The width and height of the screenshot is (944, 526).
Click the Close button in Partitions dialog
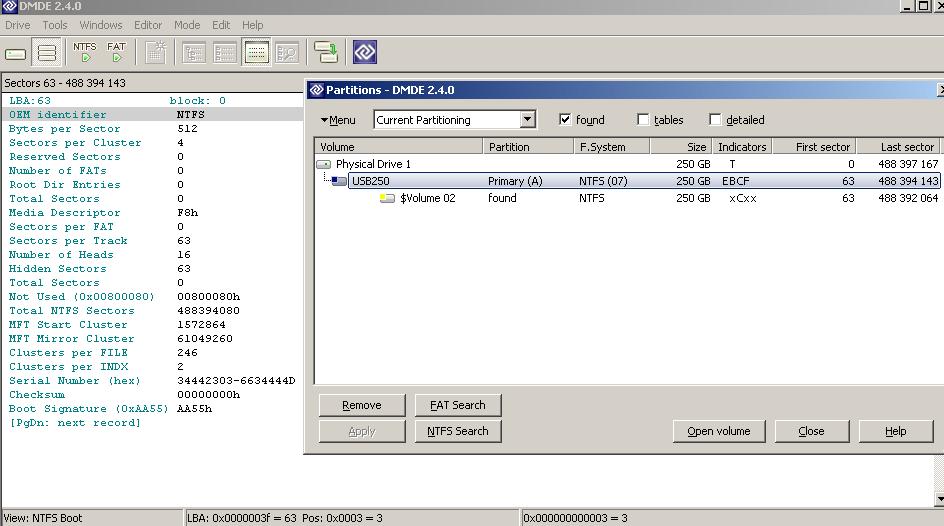812,431
